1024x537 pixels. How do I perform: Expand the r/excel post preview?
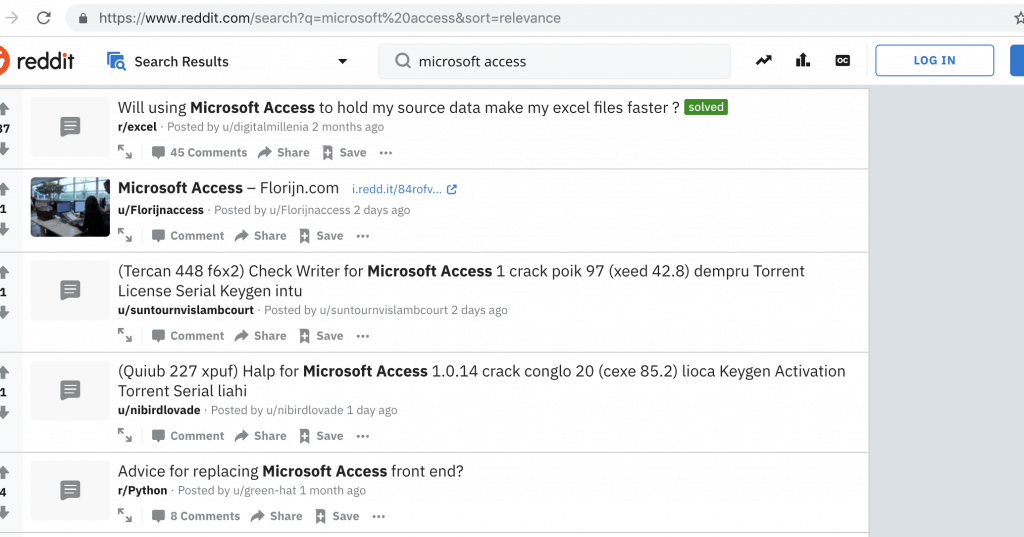[125, 152]
